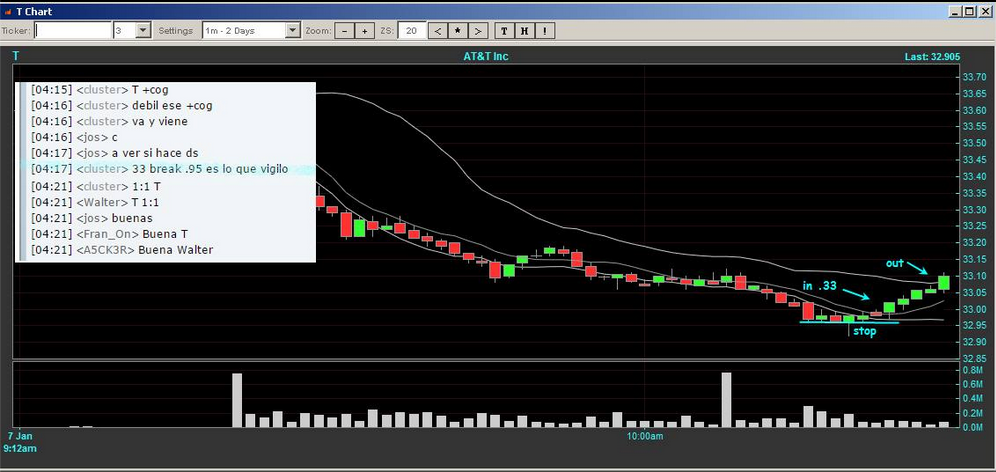Click the scroll left arrow button
Screen dimensions: 996x472
438,30
